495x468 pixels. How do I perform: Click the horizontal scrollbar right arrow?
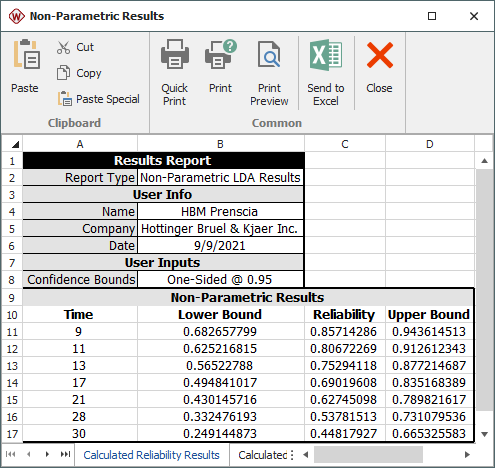point(467,455)
